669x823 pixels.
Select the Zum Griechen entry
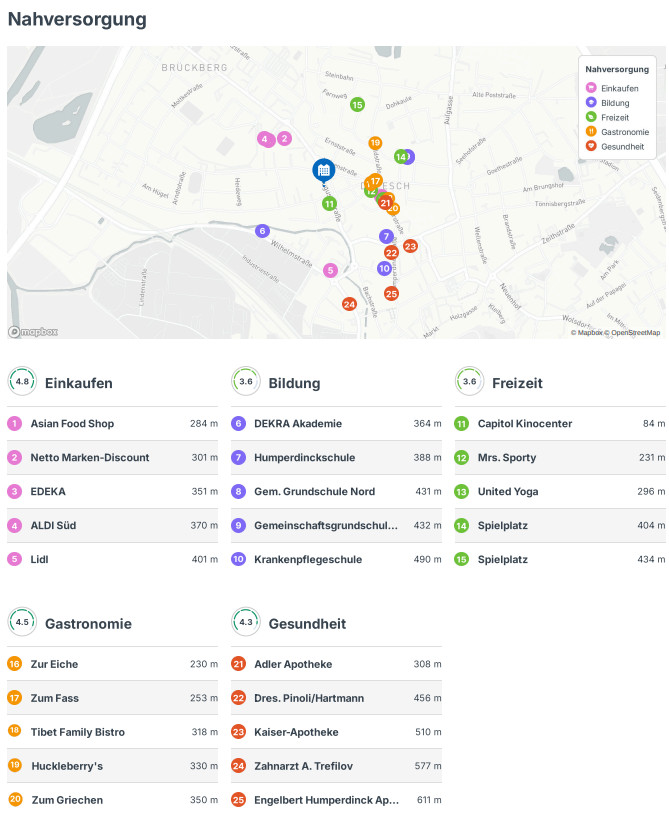[x=112, y=800]
